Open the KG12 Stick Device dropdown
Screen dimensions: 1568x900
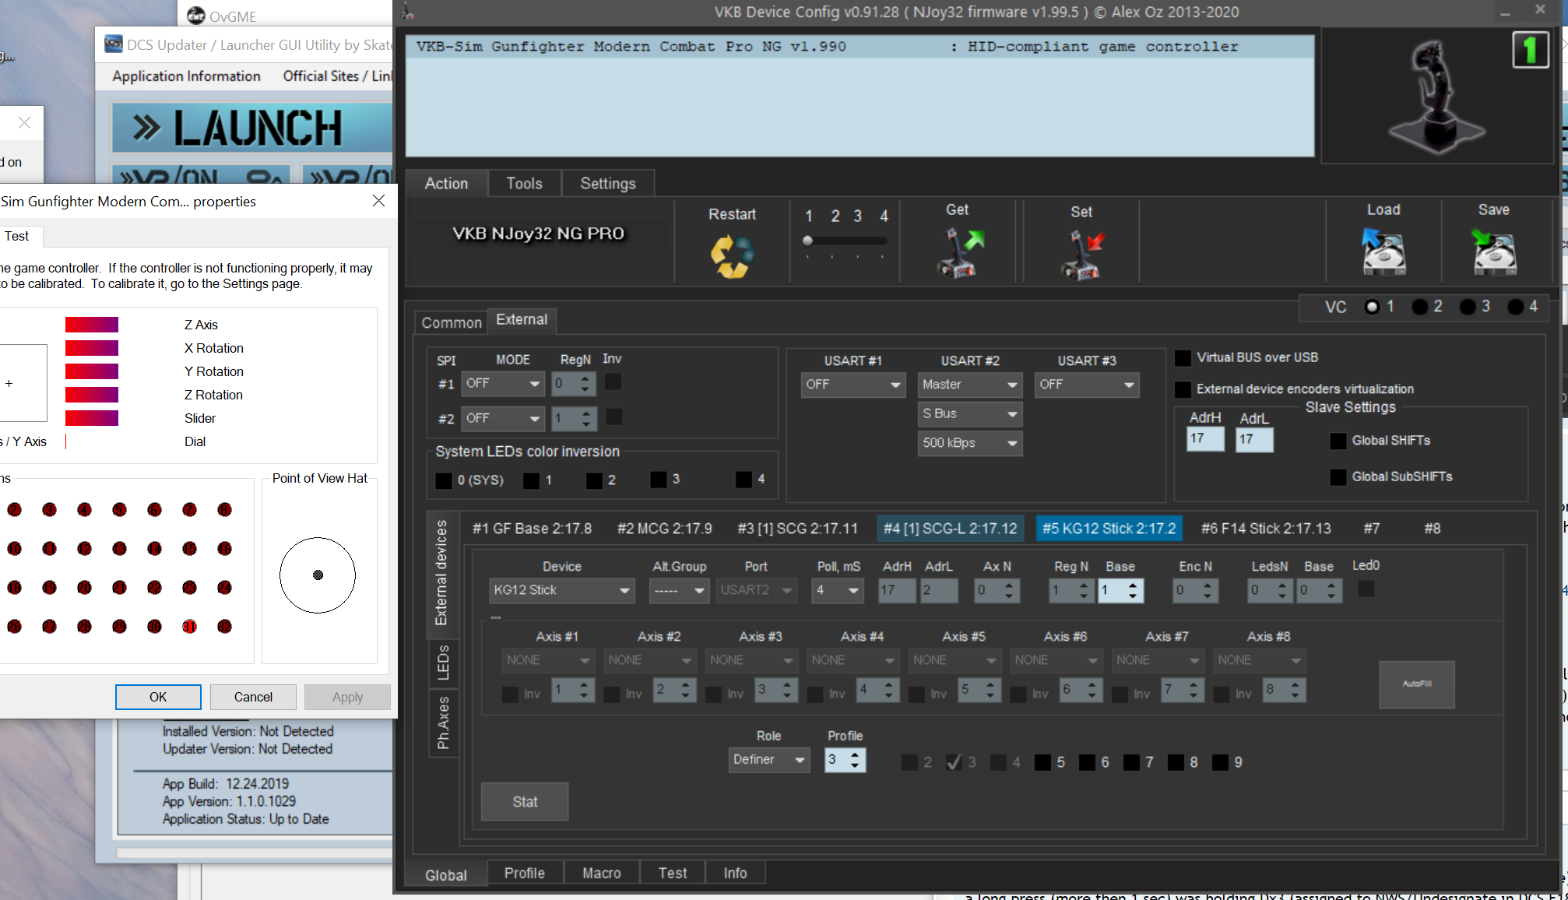562,591
